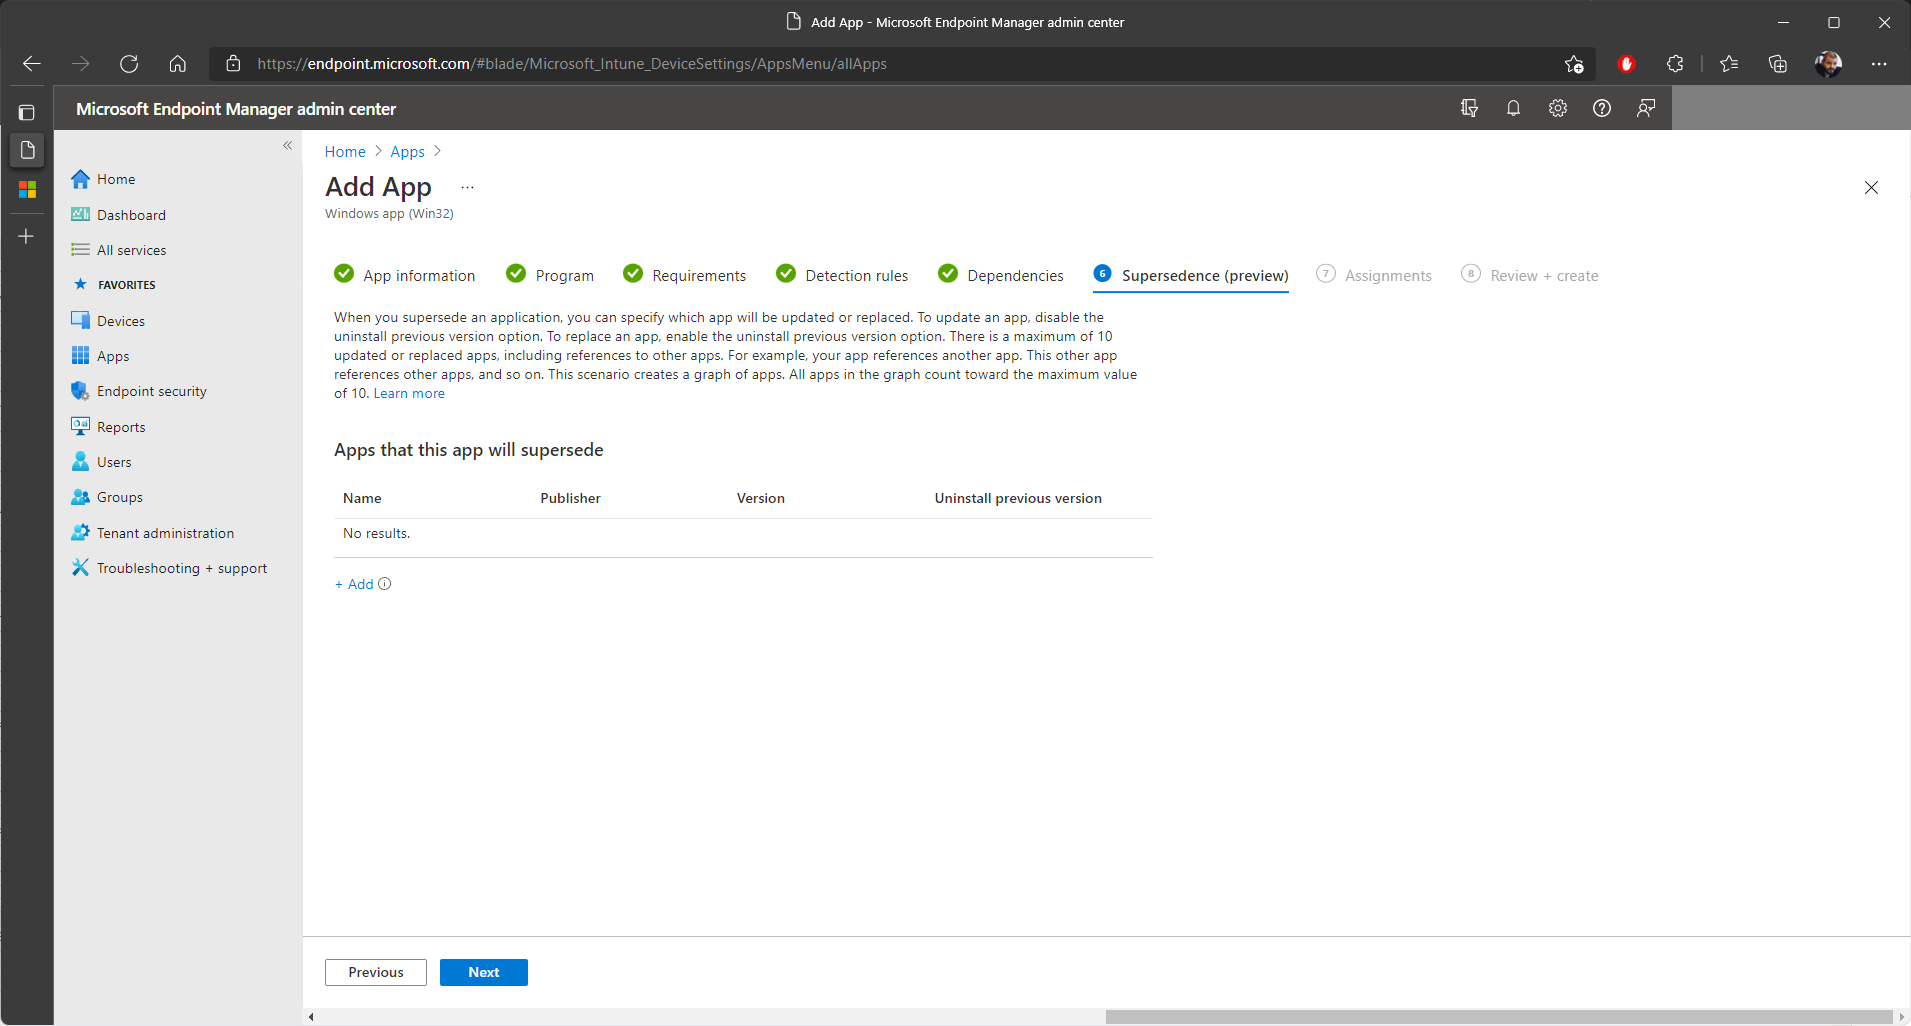Switch to the Dependencies step

pos(1001,275)
